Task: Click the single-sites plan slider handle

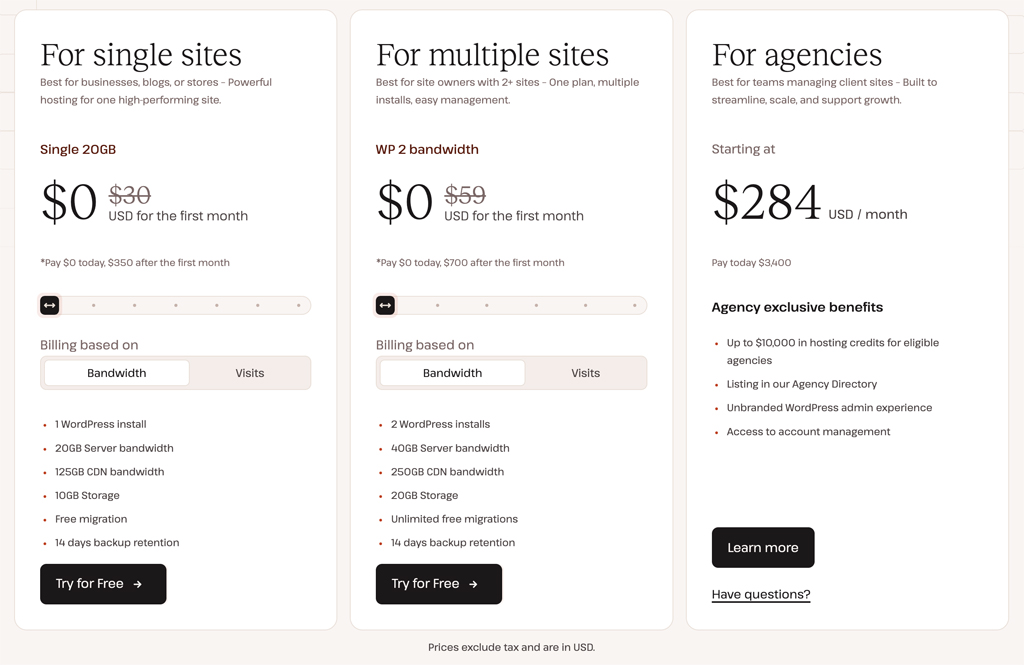Action: point(50,305)
